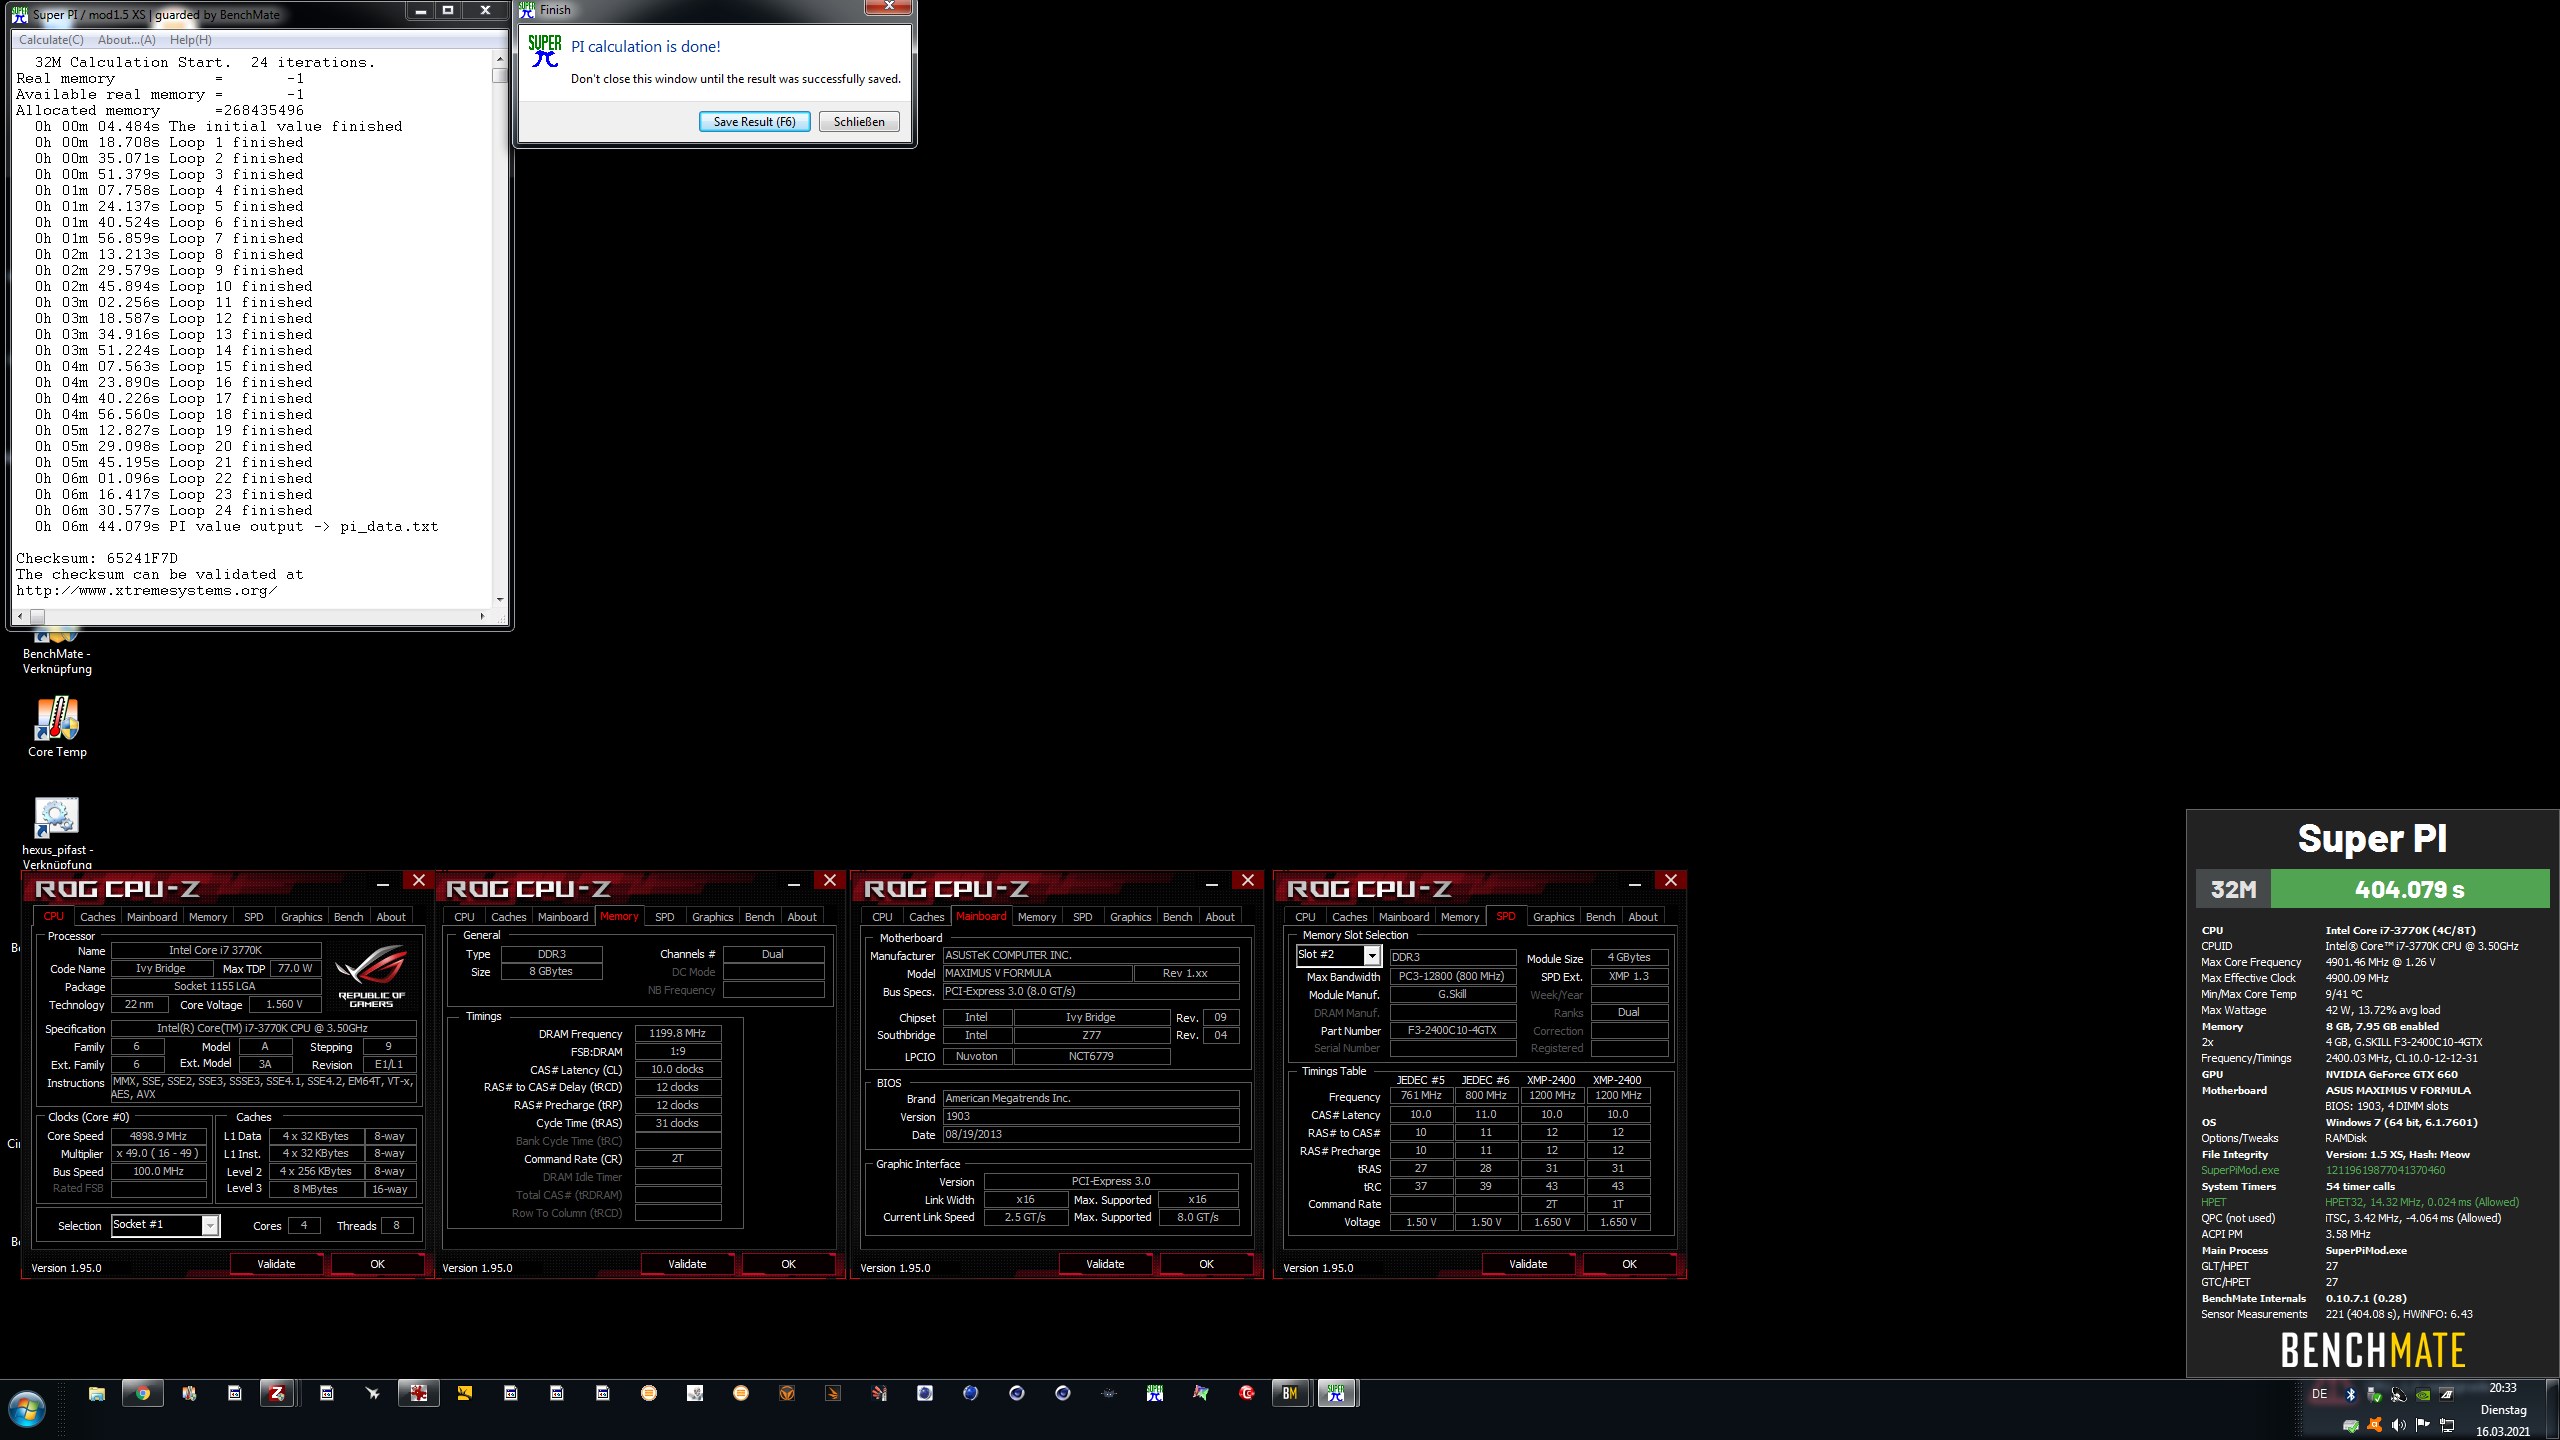Click the BIOS version 1903 field
Screen dimensions: 2560x1440
tap(1091, 1116)
